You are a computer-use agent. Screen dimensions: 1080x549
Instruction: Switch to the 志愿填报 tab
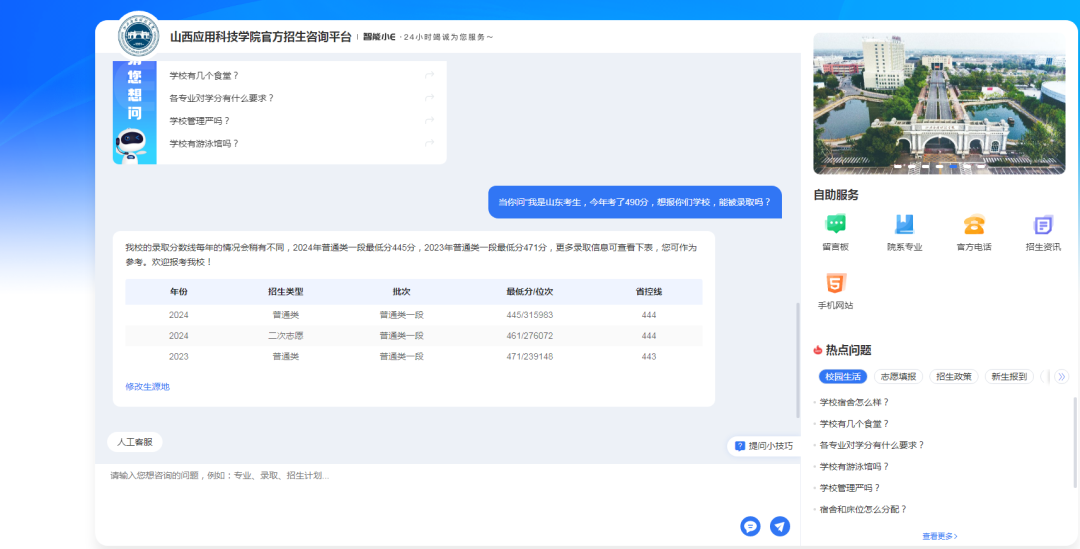click(x=897, y=377)
